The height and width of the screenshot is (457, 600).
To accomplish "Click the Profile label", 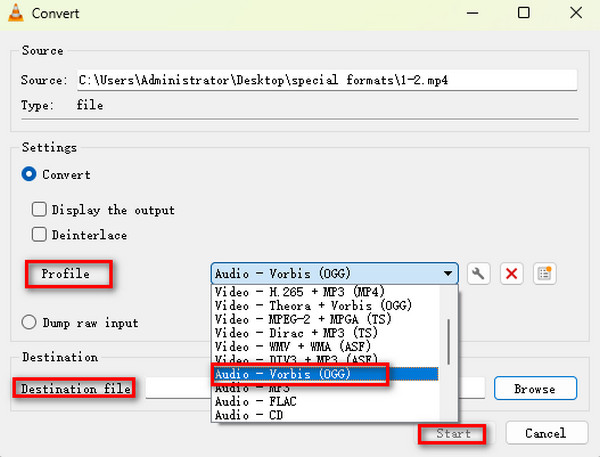I will [x=65, y=274].
